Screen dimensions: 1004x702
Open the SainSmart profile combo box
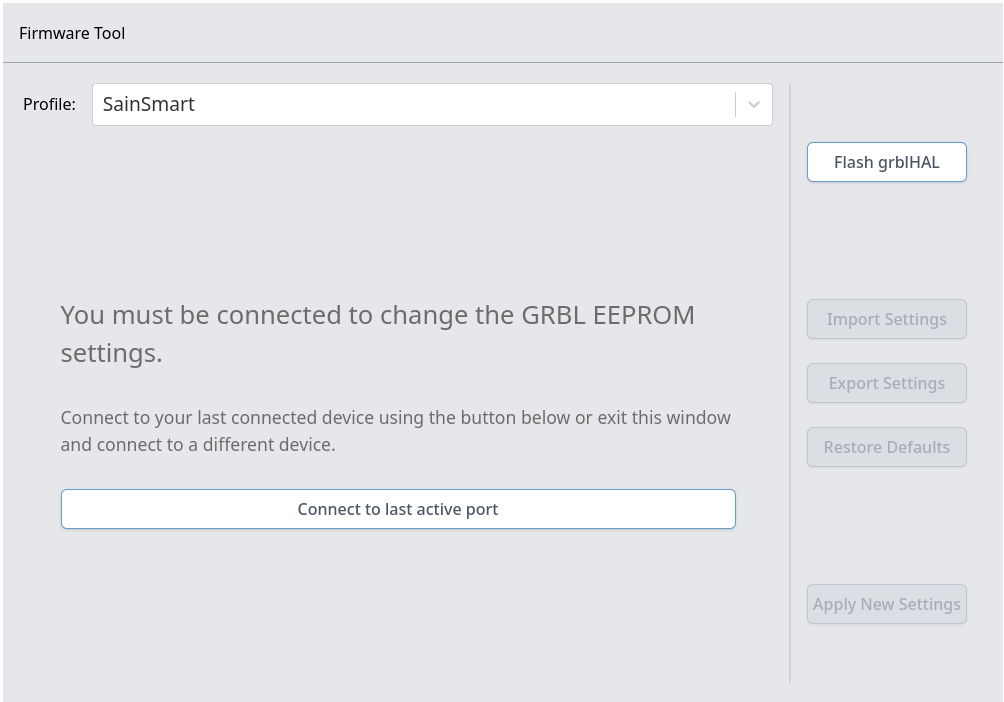pos(432,104)
